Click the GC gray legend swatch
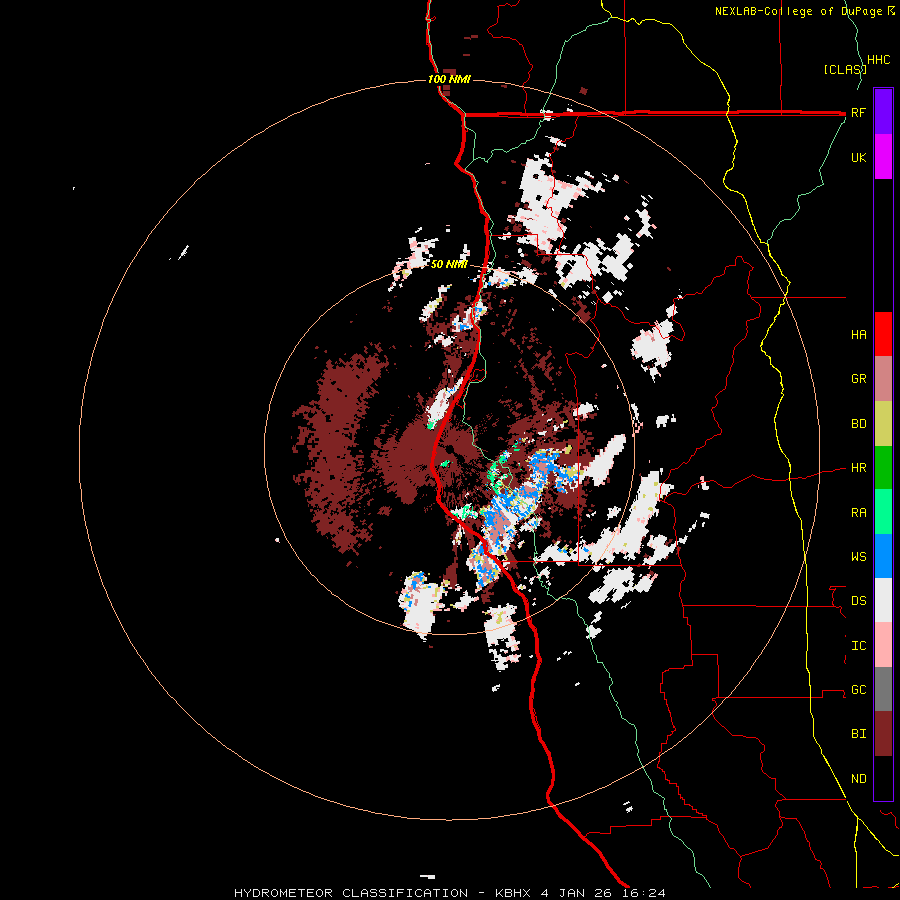 pyautogui.click(x=883, y=689)
